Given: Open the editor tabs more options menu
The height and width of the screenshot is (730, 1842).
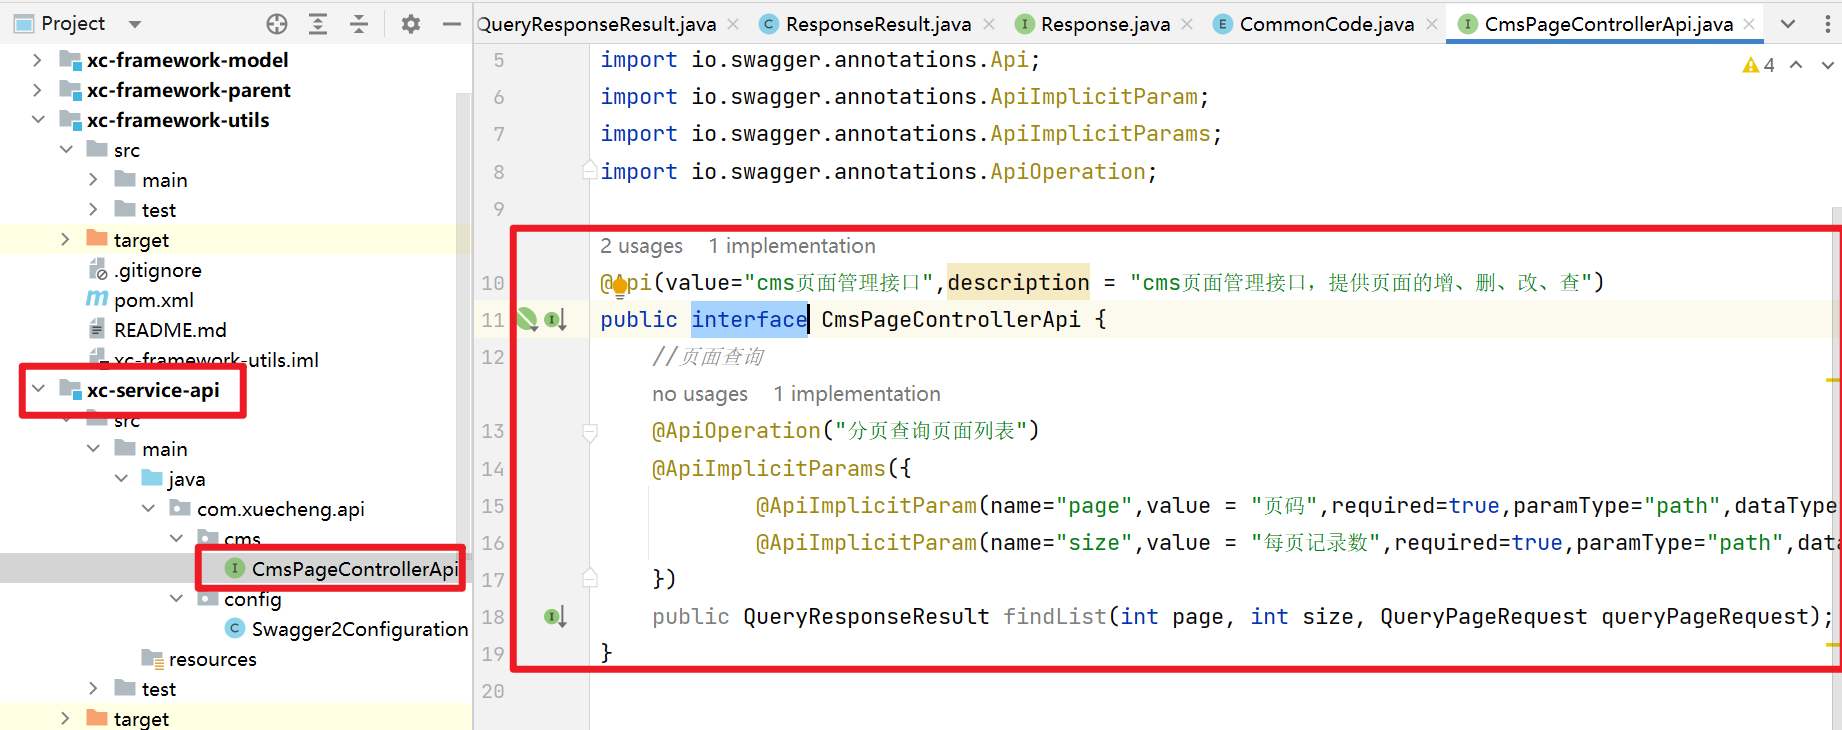Looking at the screenshot, I should pos(1827,24).
